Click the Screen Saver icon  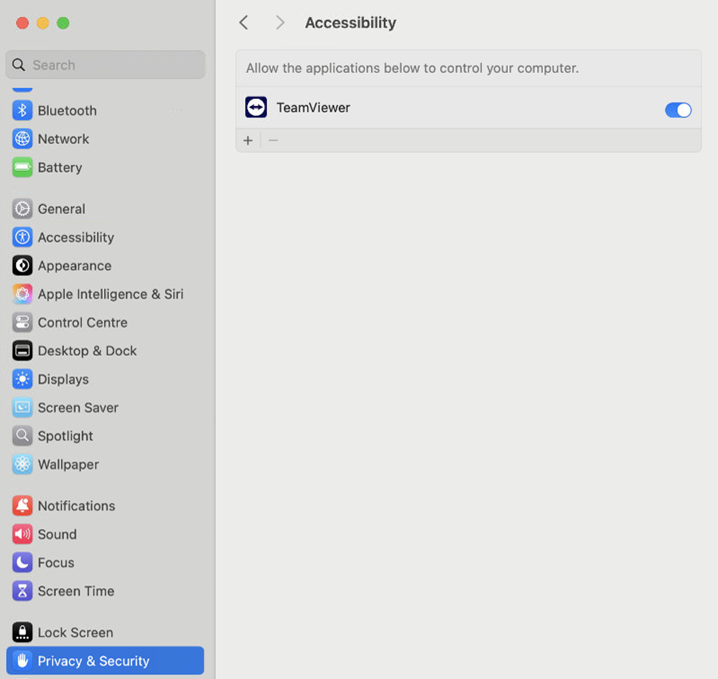coord(22,407)
